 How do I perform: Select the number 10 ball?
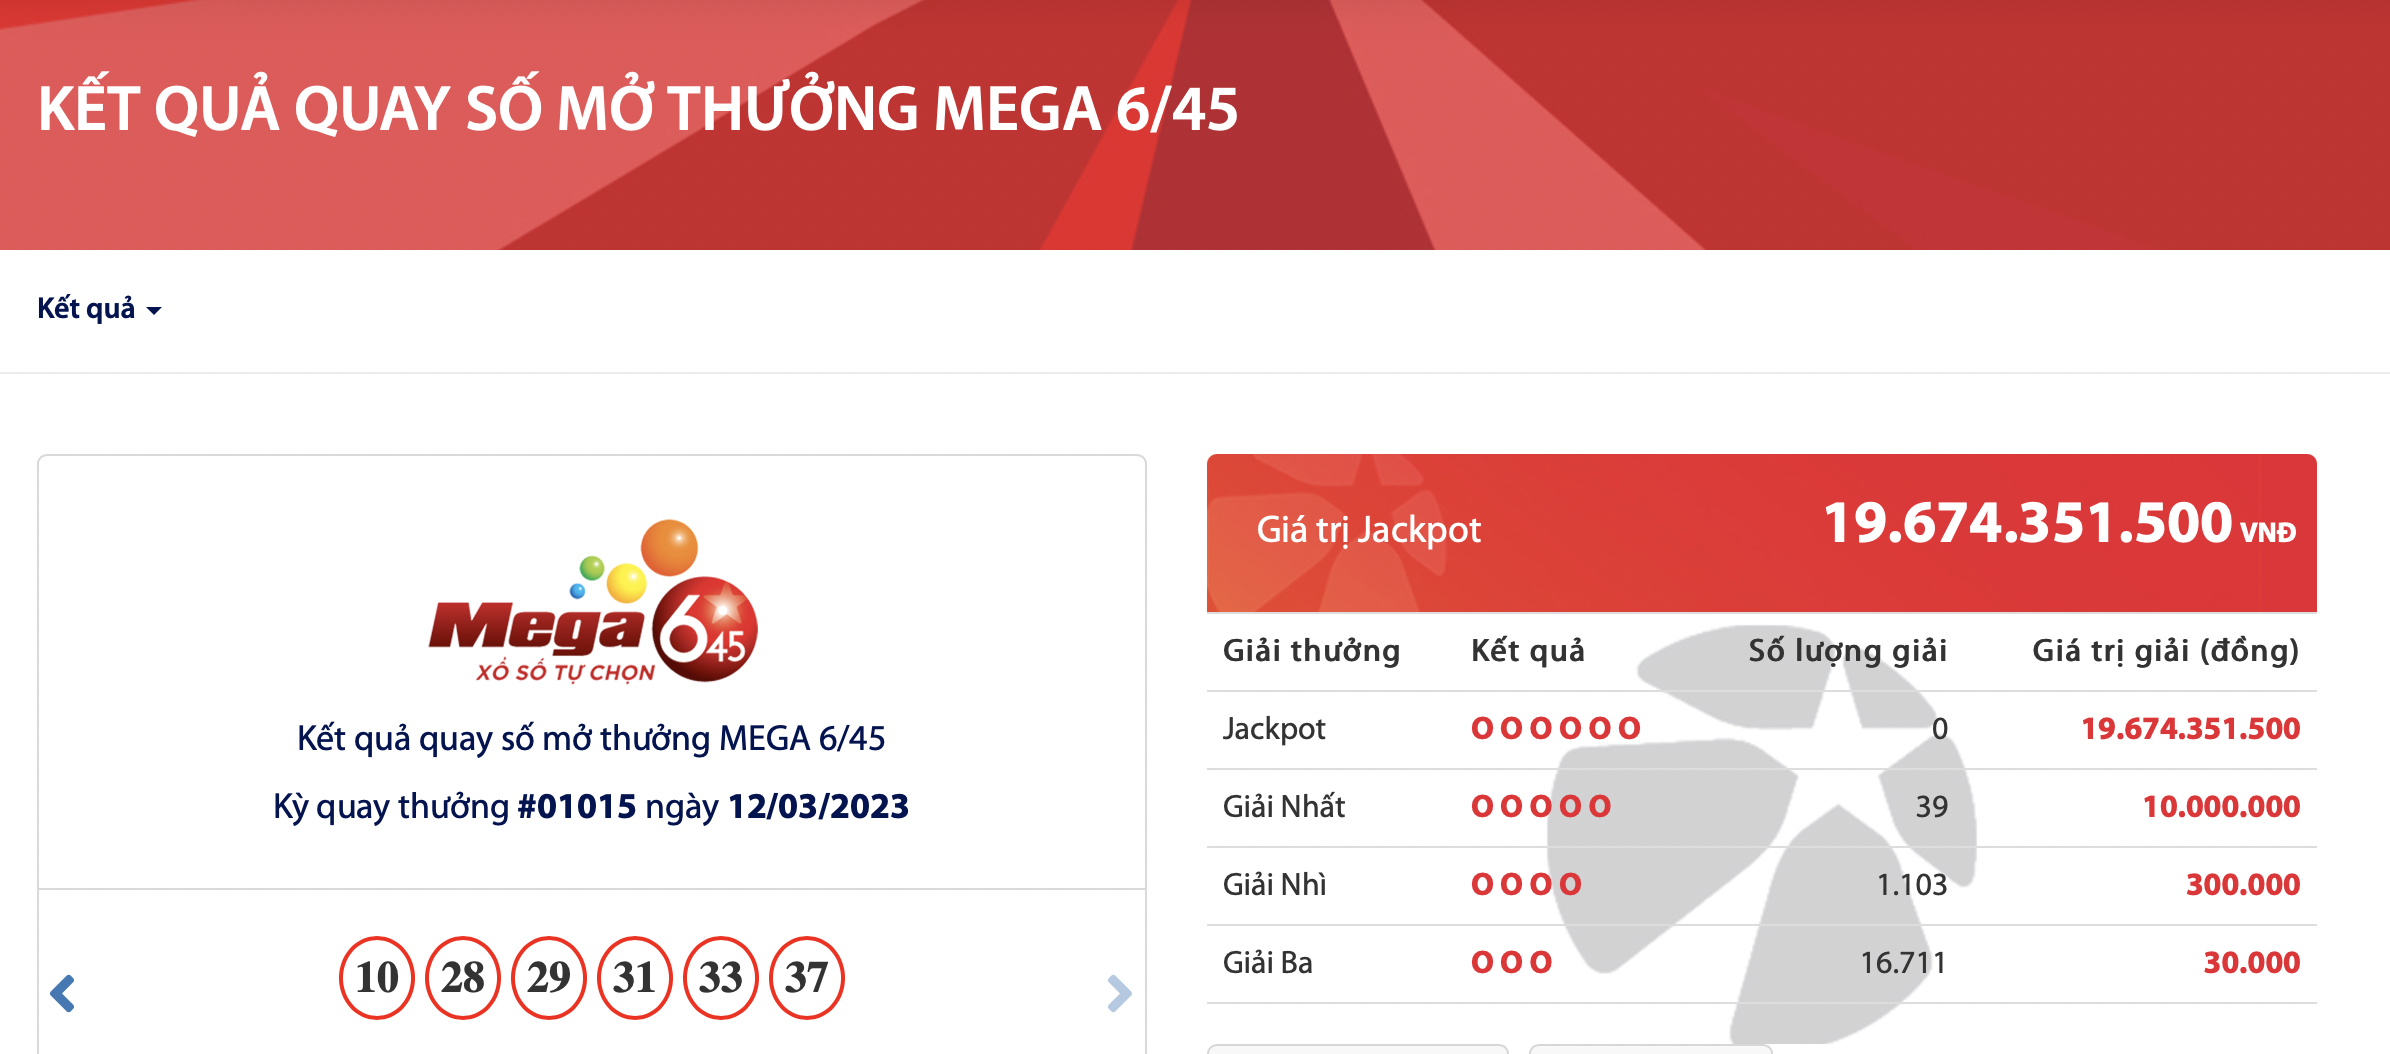click(377, 978)
